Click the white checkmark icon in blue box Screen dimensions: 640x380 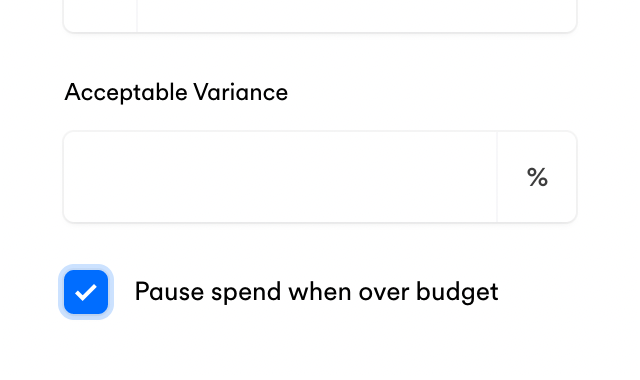click(x=86, y=292)
